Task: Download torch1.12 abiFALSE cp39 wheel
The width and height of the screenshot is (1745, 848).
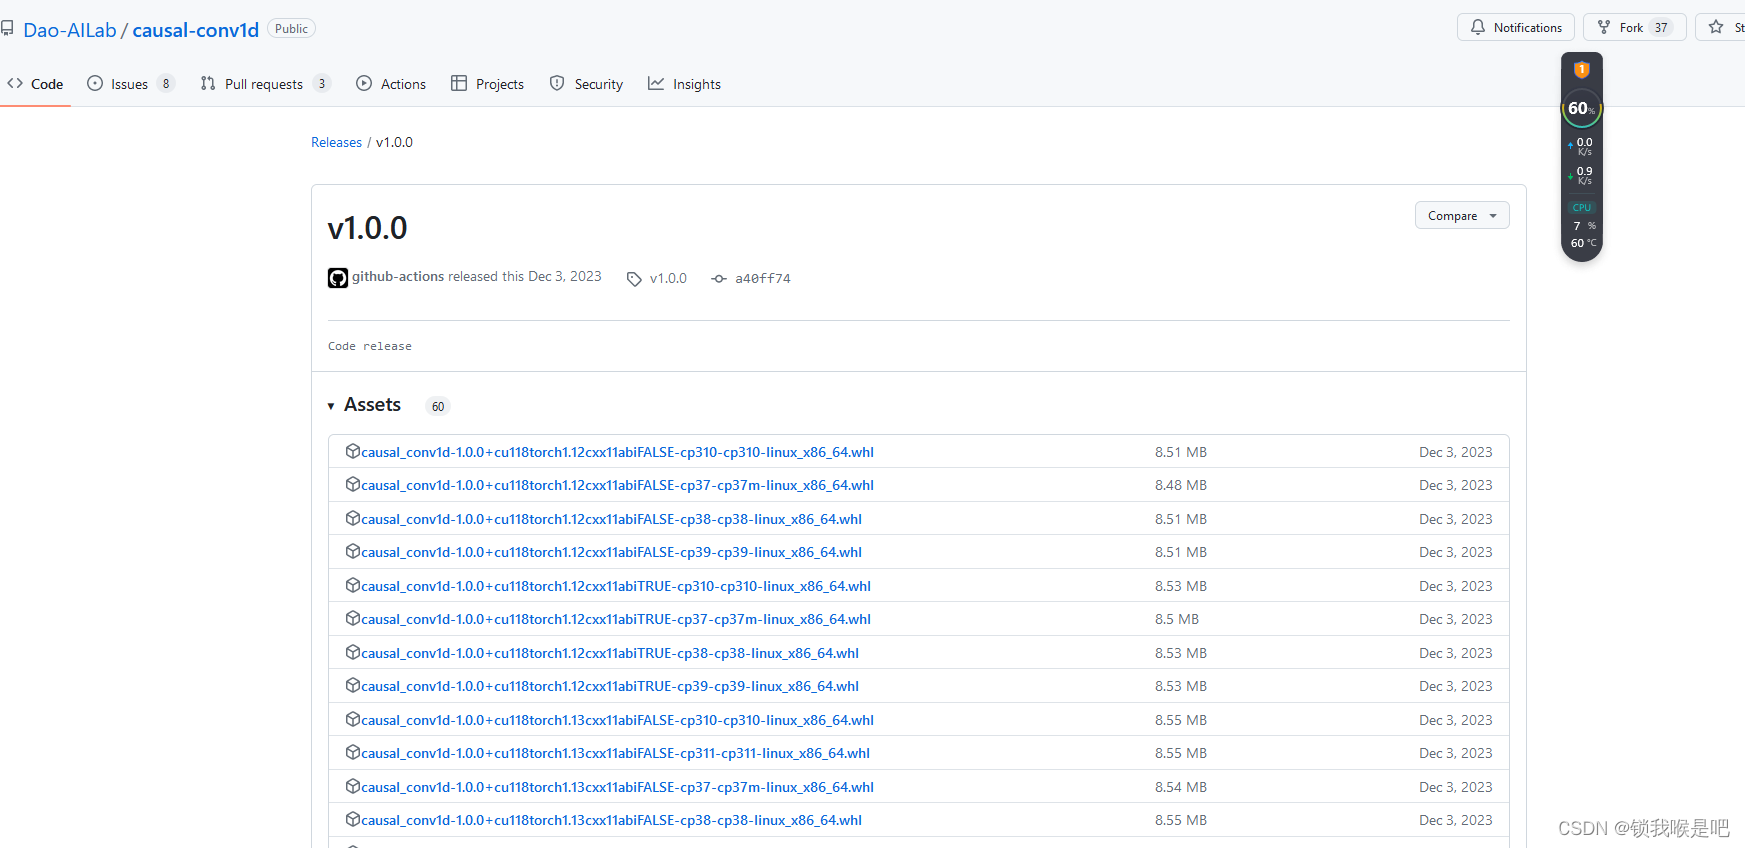Action: (x=611, y=552)
